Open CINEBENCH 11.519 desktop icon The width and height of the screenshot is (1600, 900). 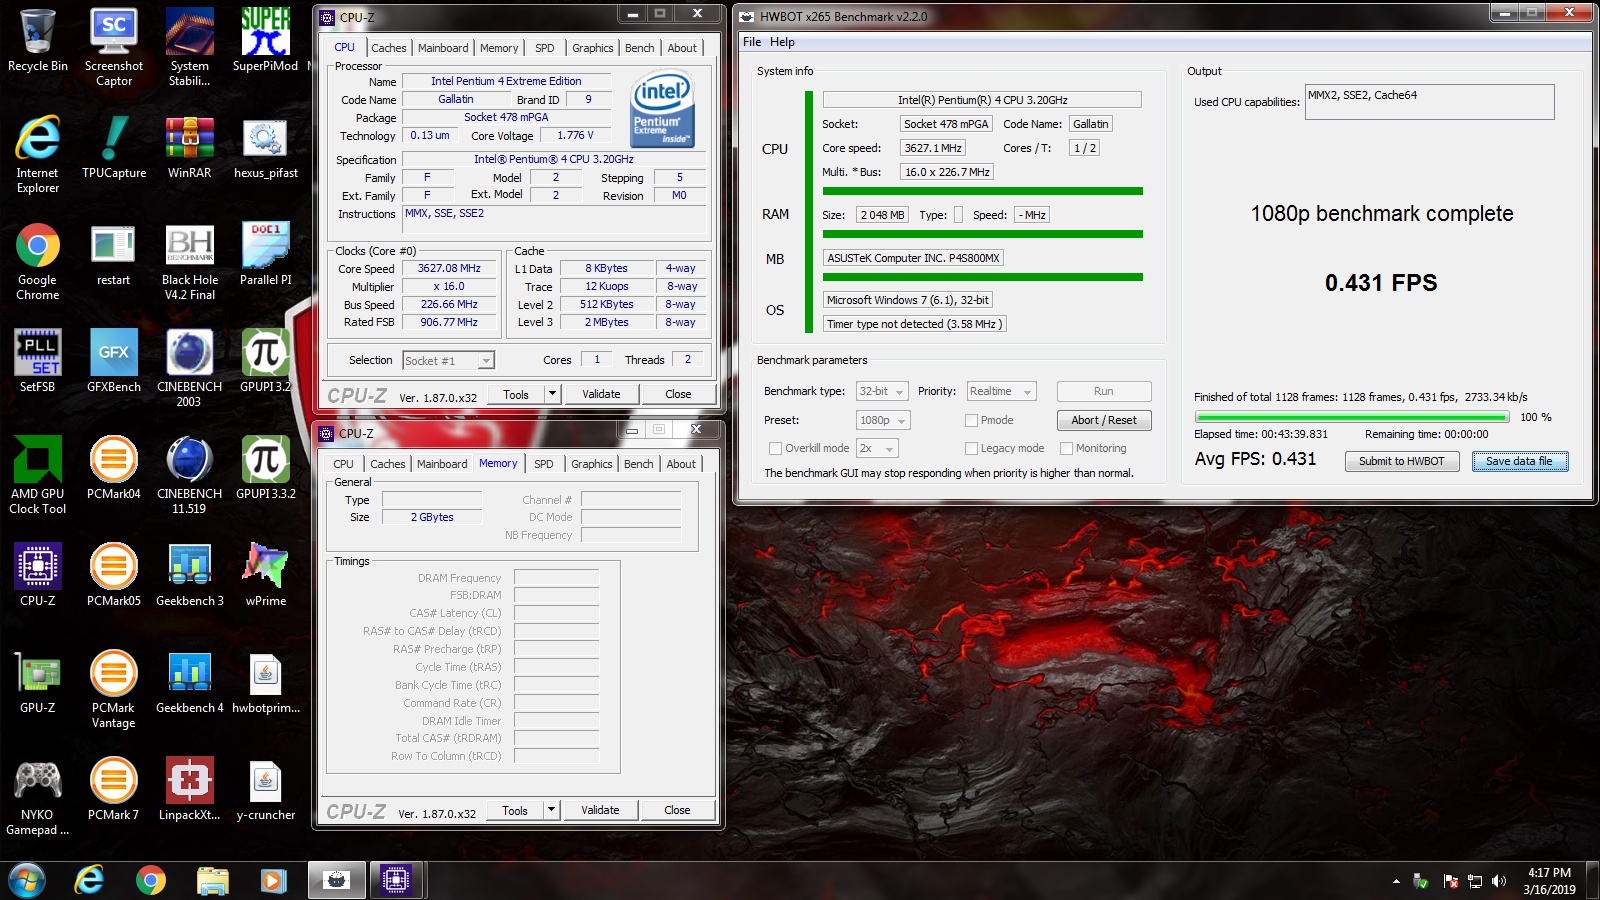pos(190,476)
